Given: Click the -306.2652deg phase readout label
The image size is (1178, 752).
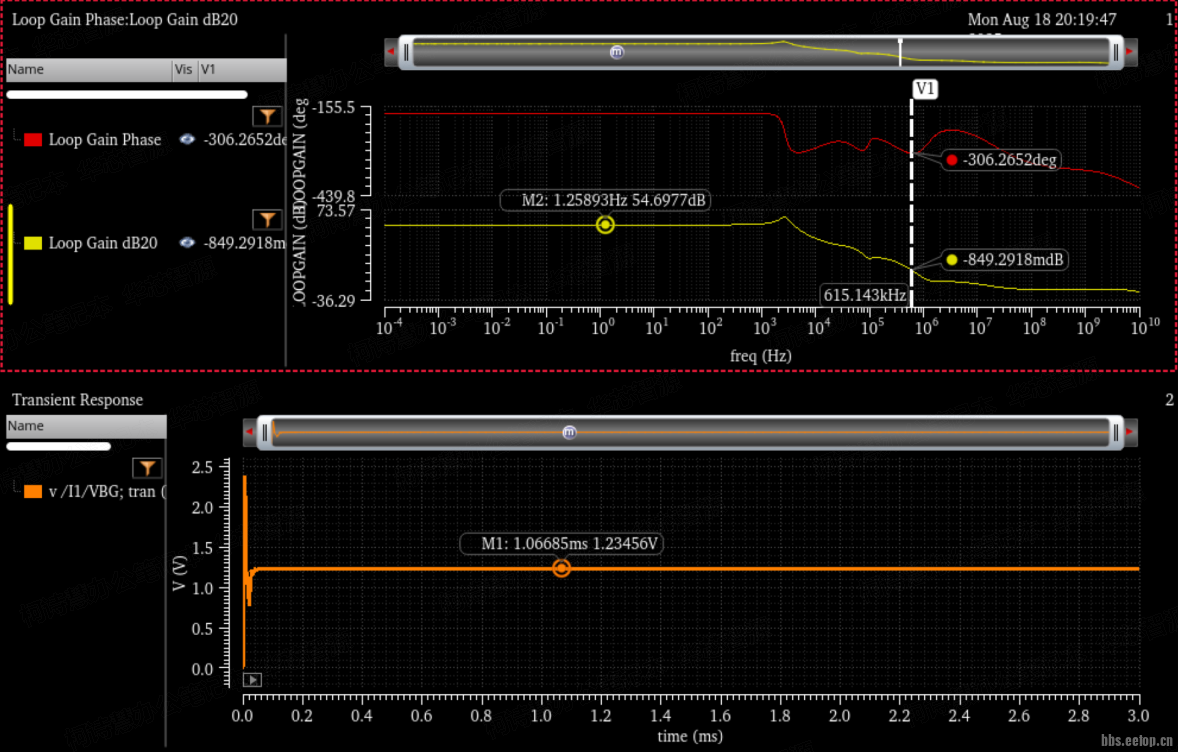Looking at the screenshot, I should click(x=1001, y=160).
